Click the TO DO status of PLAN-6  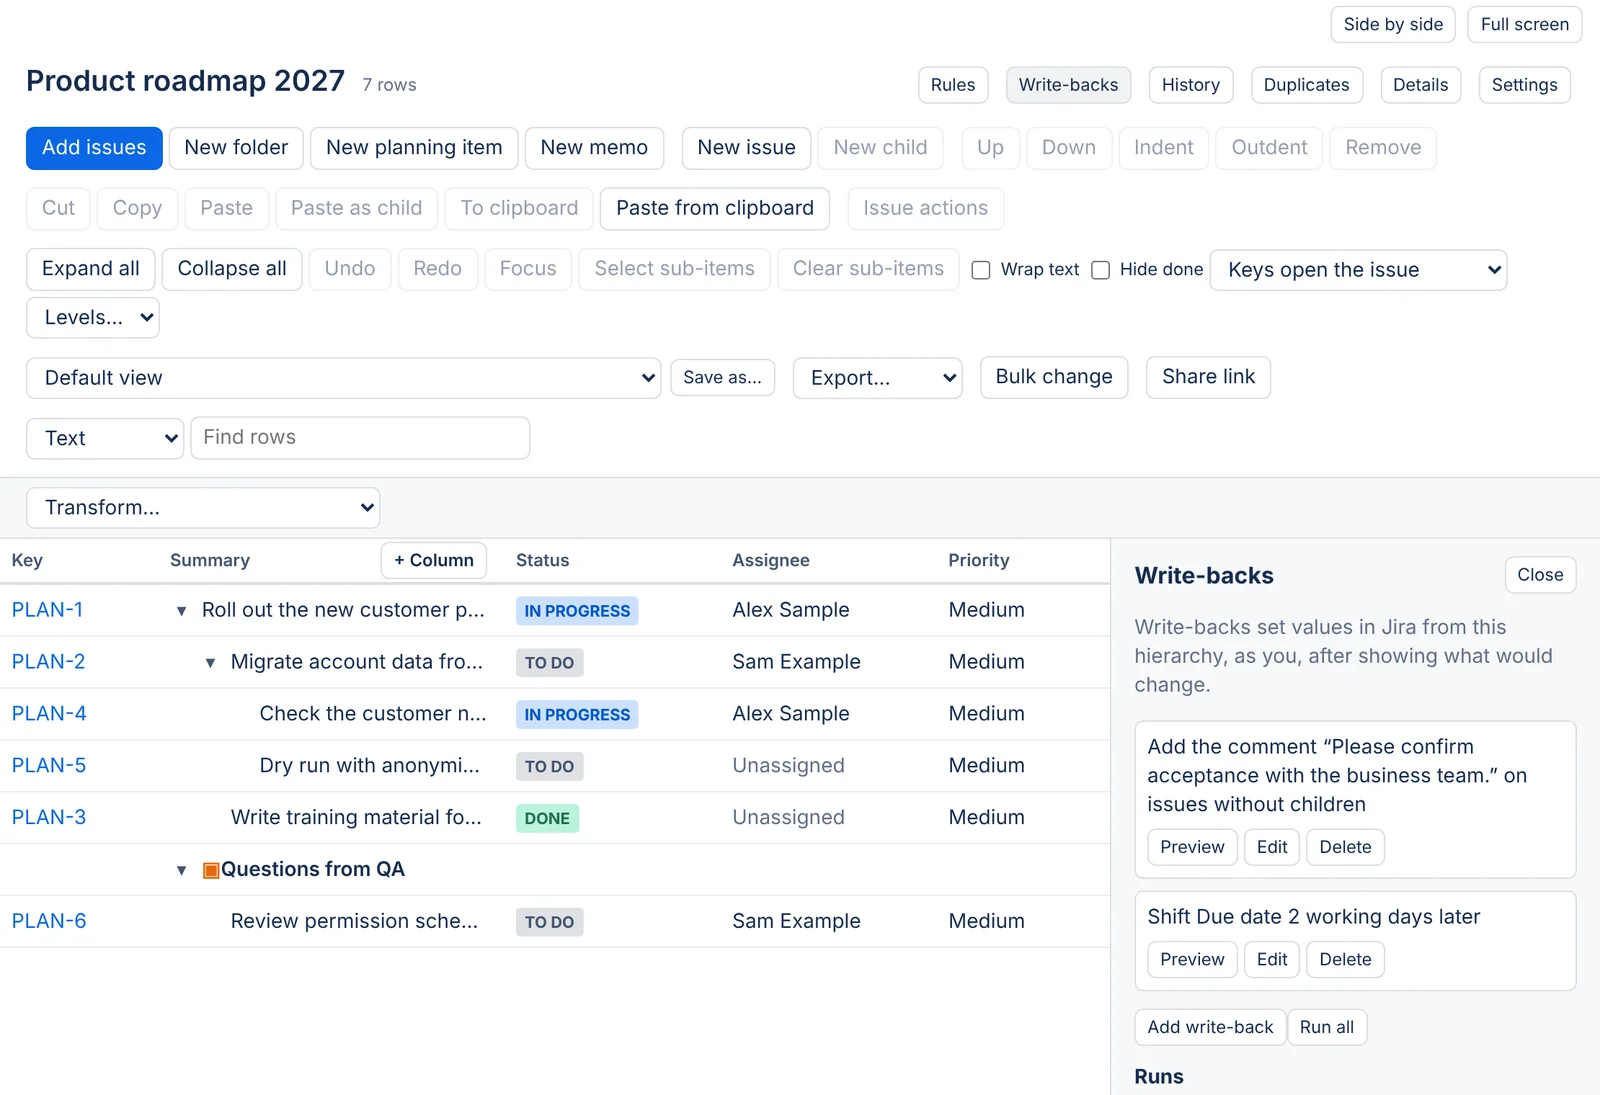(x=549, y=923)
